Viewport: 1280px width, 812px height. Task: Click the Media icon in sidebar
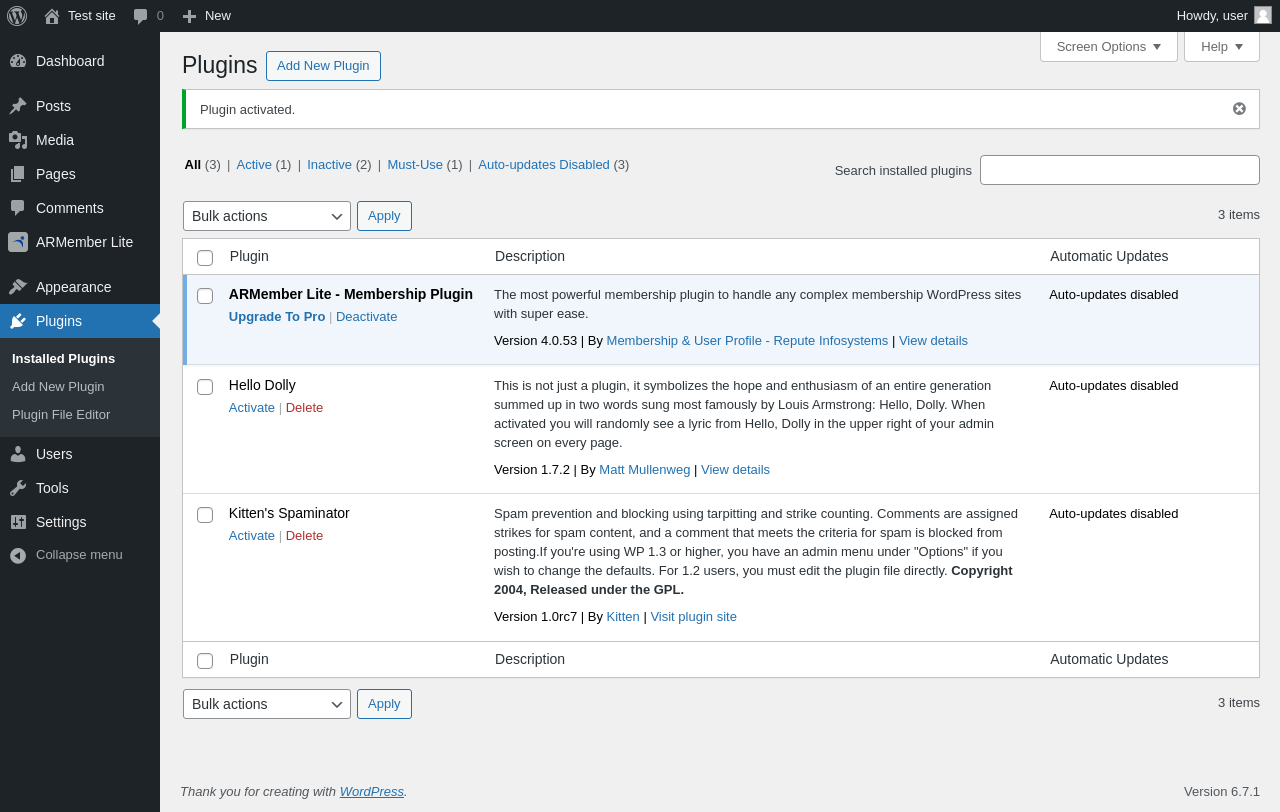[x=18, y=140]
